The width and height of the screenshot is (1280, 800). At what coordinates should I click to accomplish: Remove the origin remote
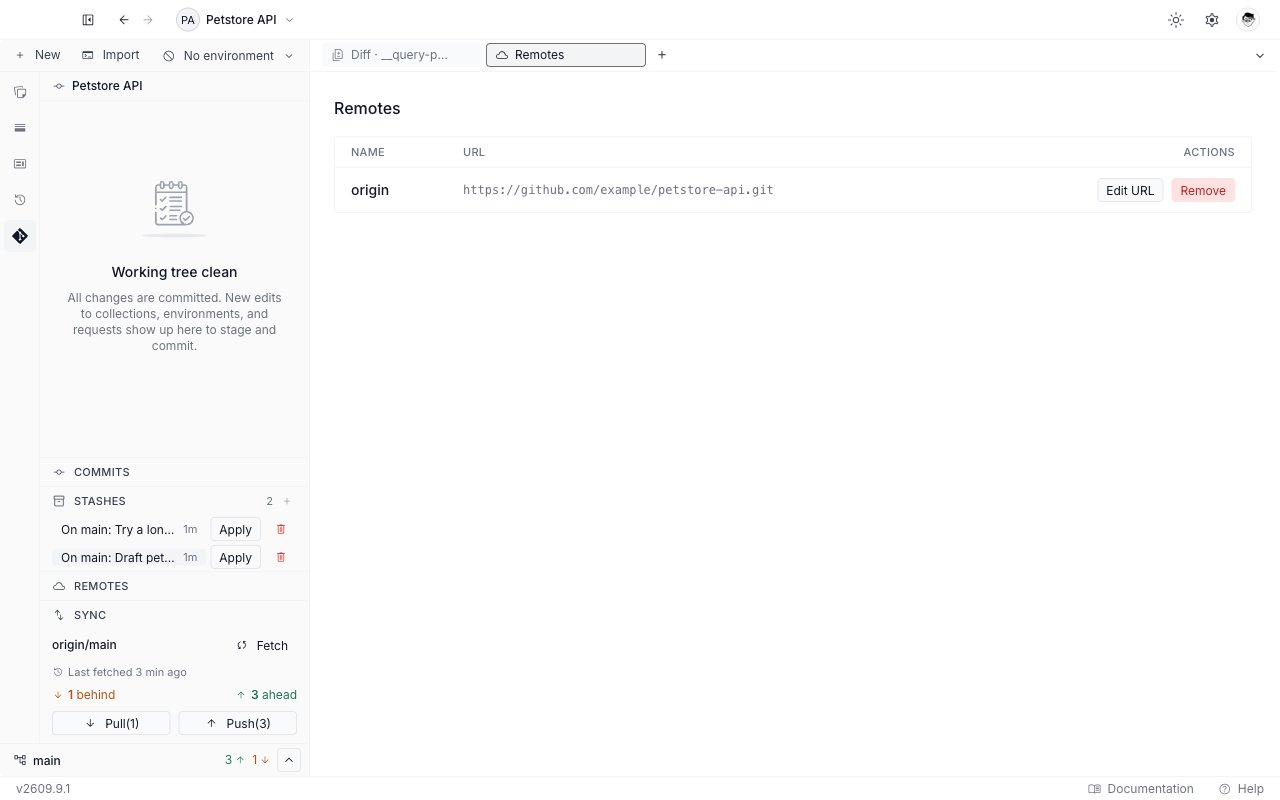1203,190
